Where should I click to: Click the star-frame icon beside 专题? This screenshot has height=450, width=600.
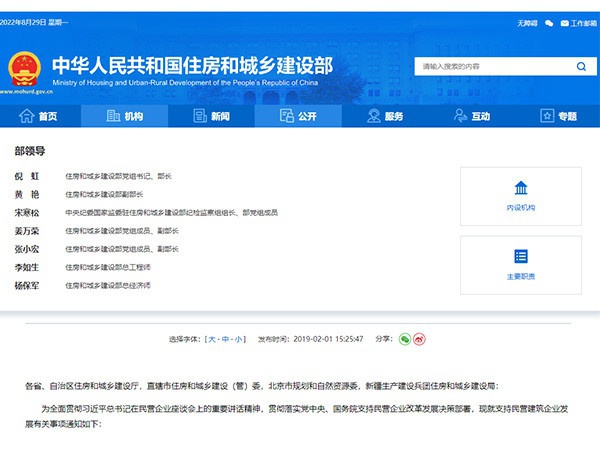click(x=547, y=116)
